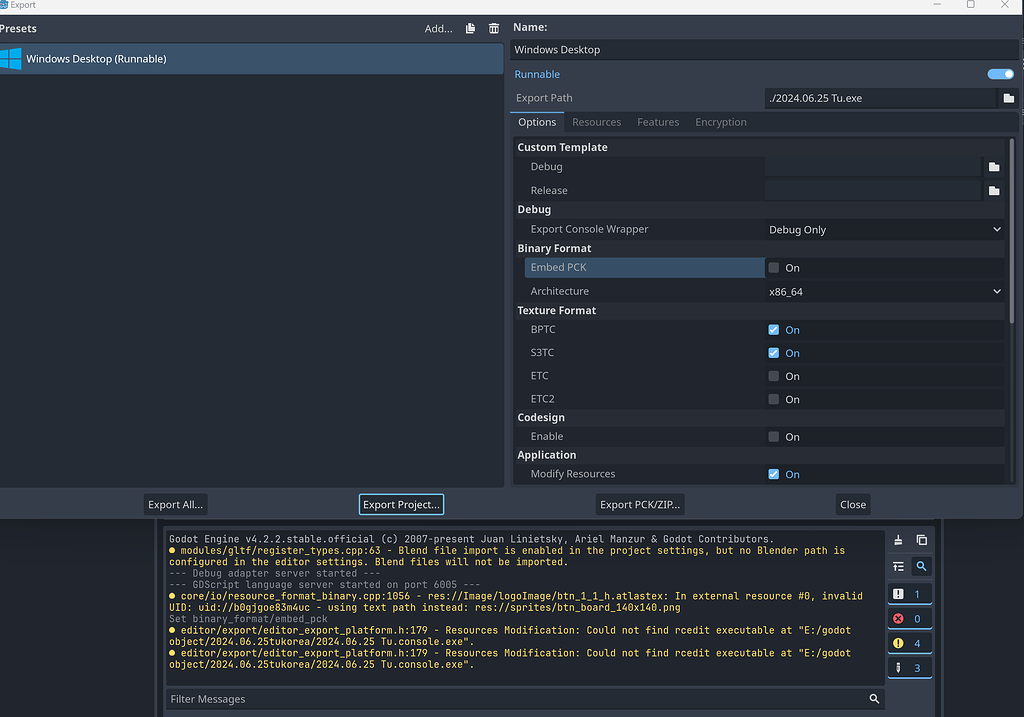The width and height of the screenshot is (1024, 717).
Task: Clear the output log messages
Action: coord(897,540)
